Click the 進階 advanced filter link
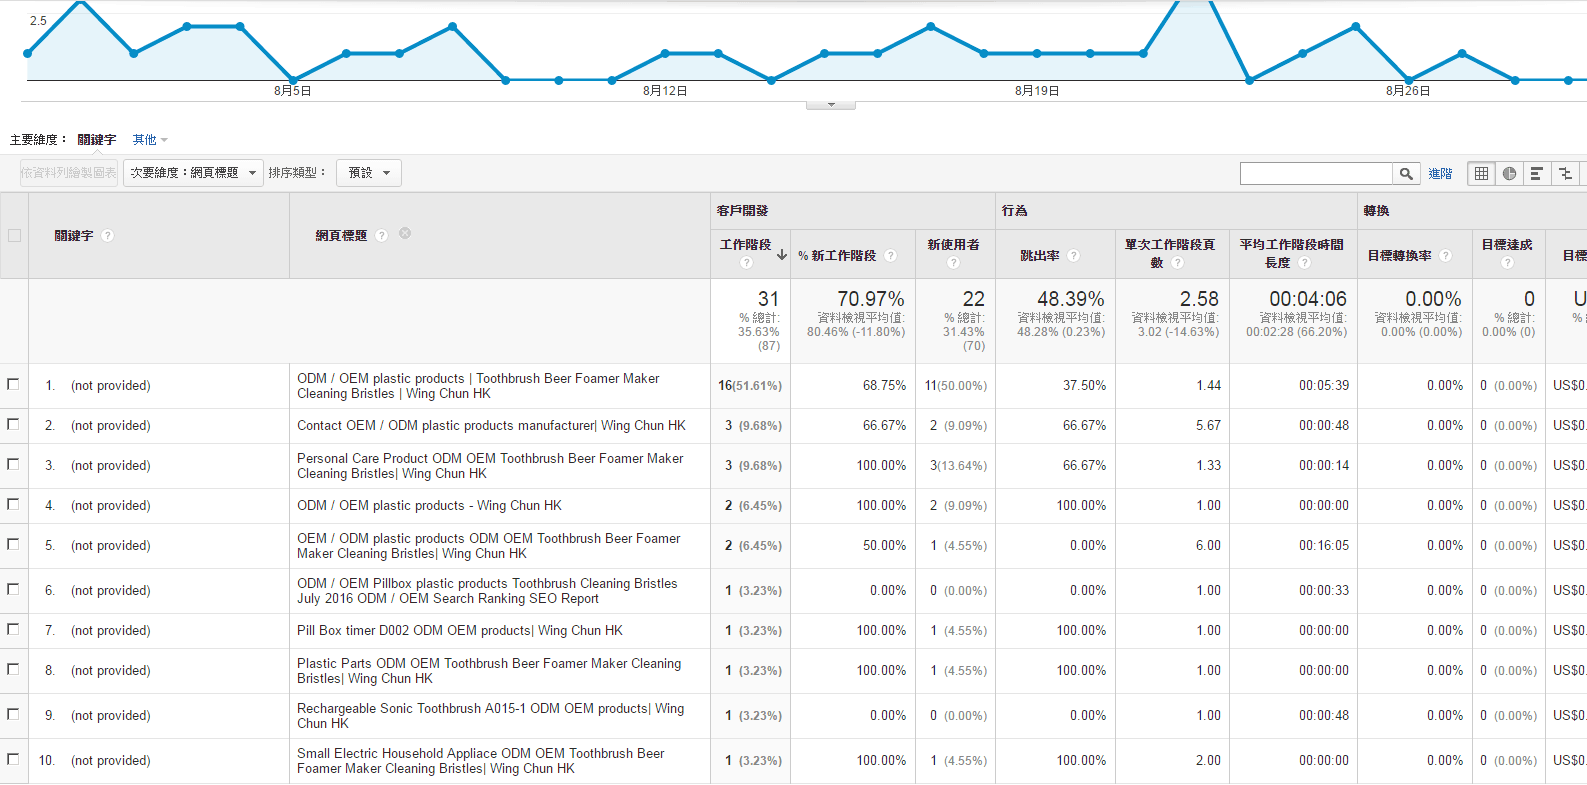 [1440, 174]
